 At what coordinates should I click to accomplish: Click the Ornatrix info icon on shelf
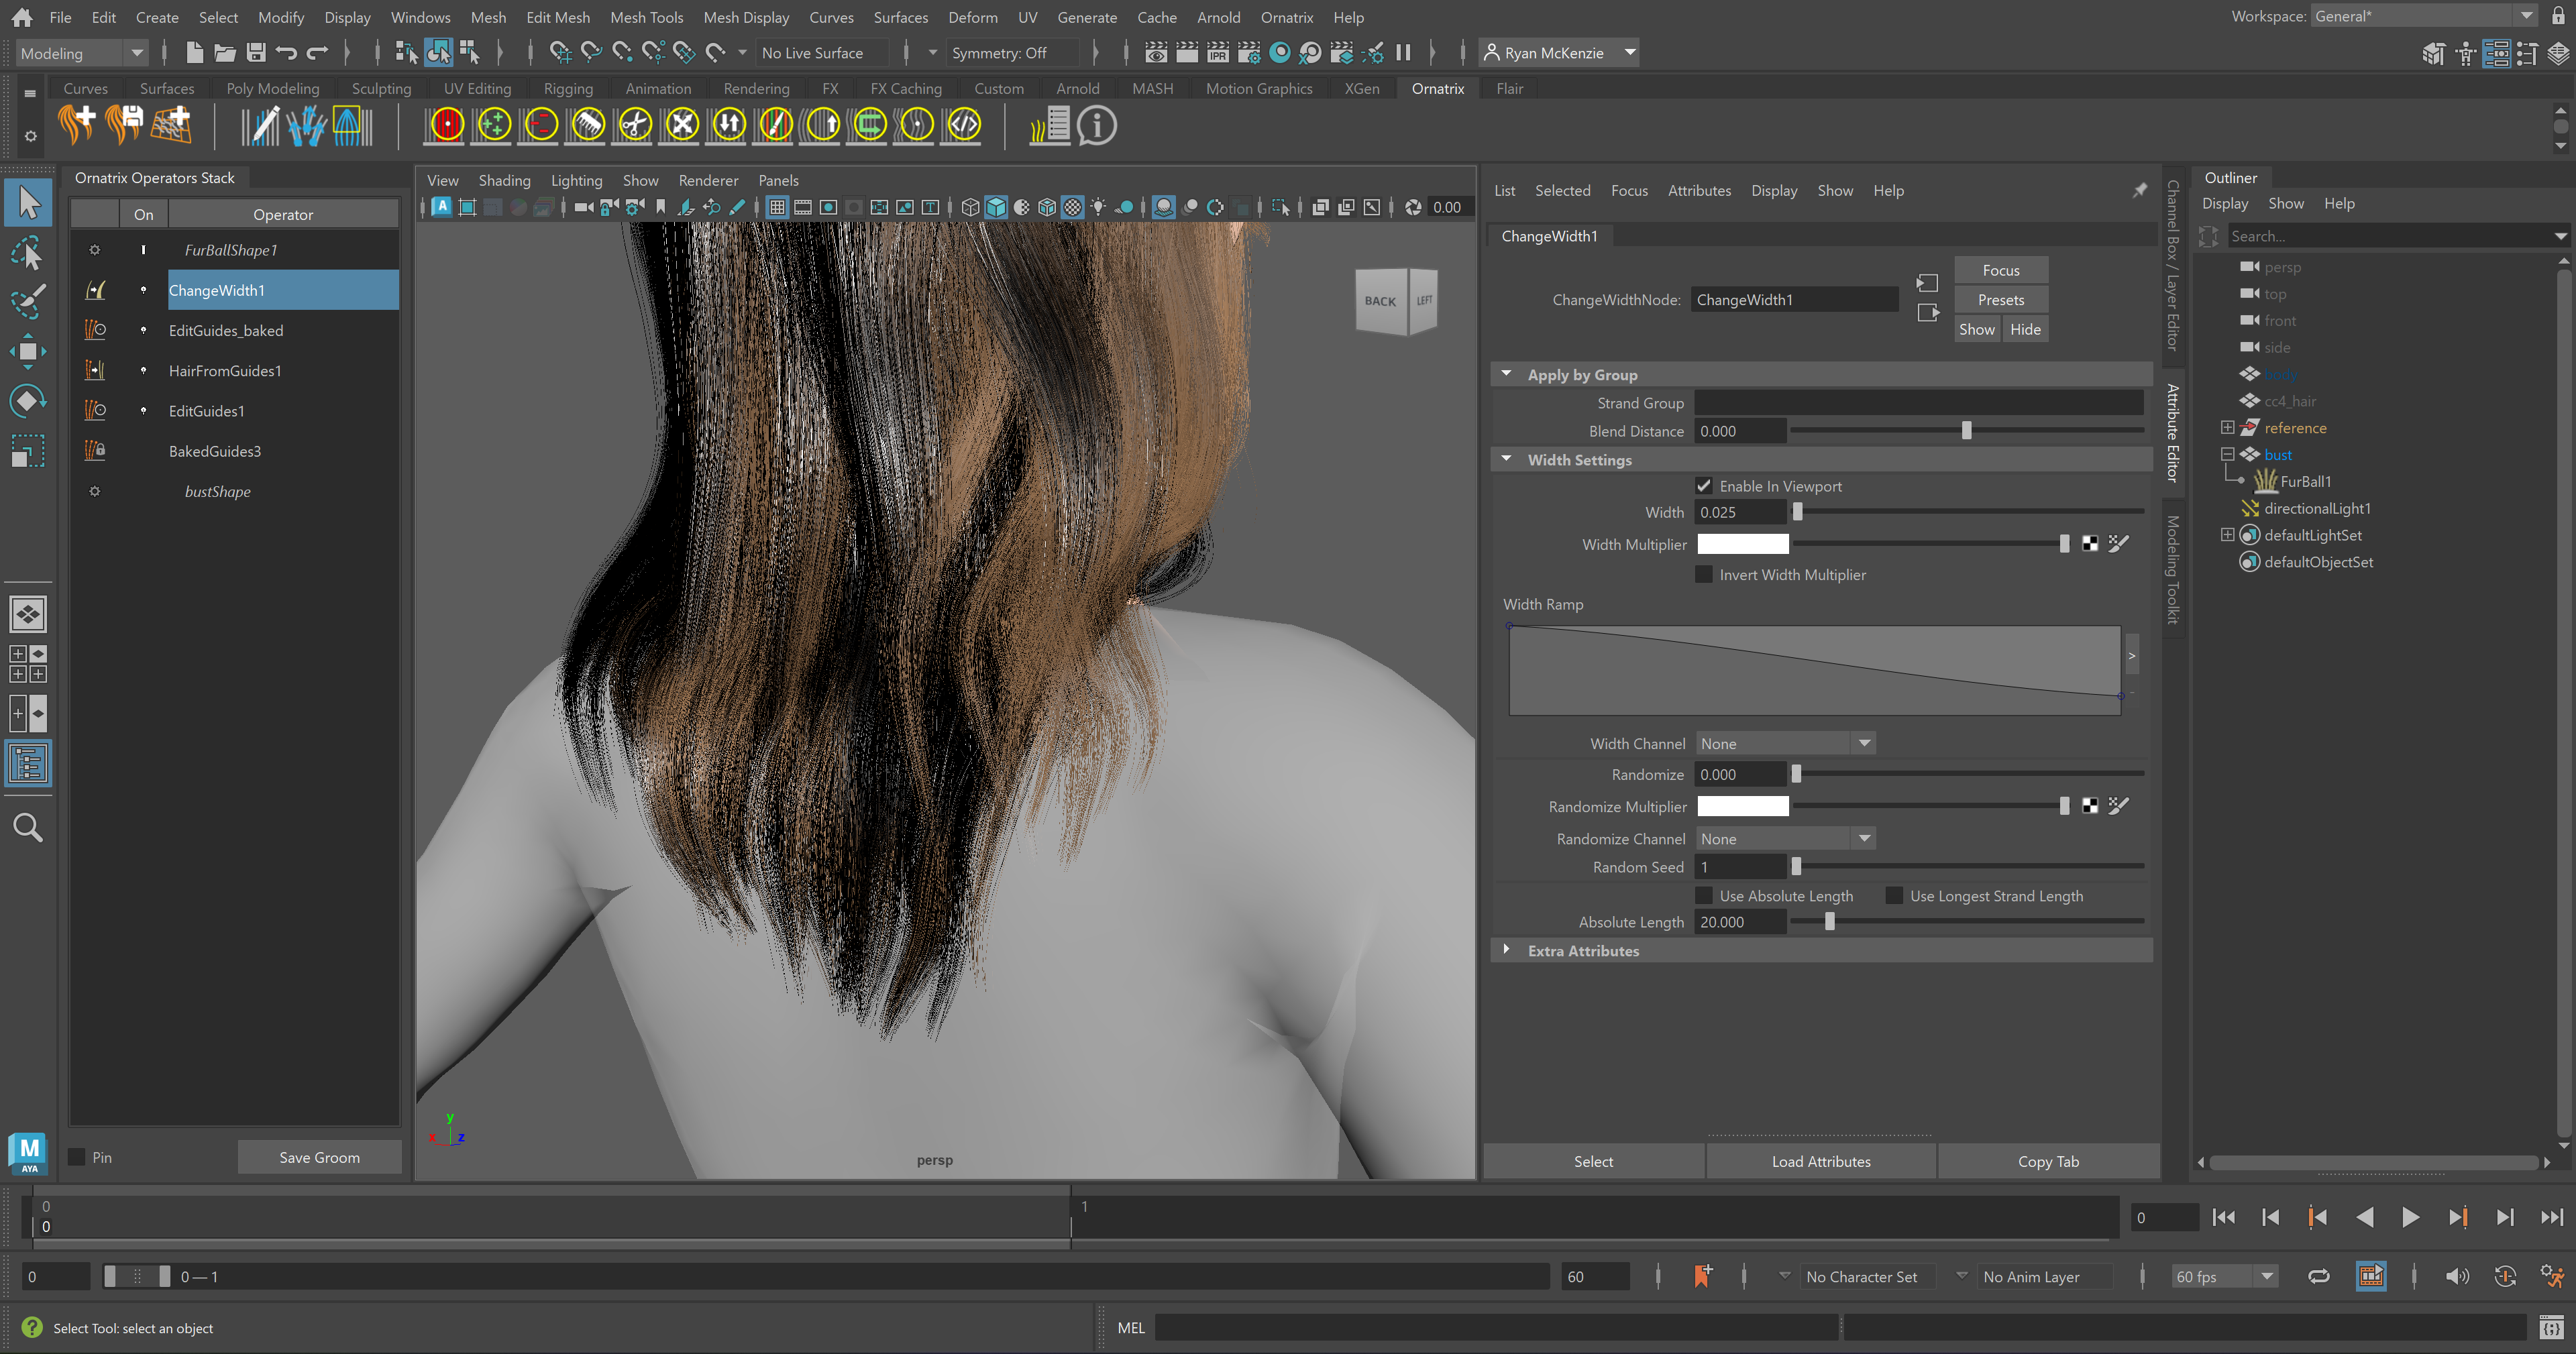(x=1096, y=126)
